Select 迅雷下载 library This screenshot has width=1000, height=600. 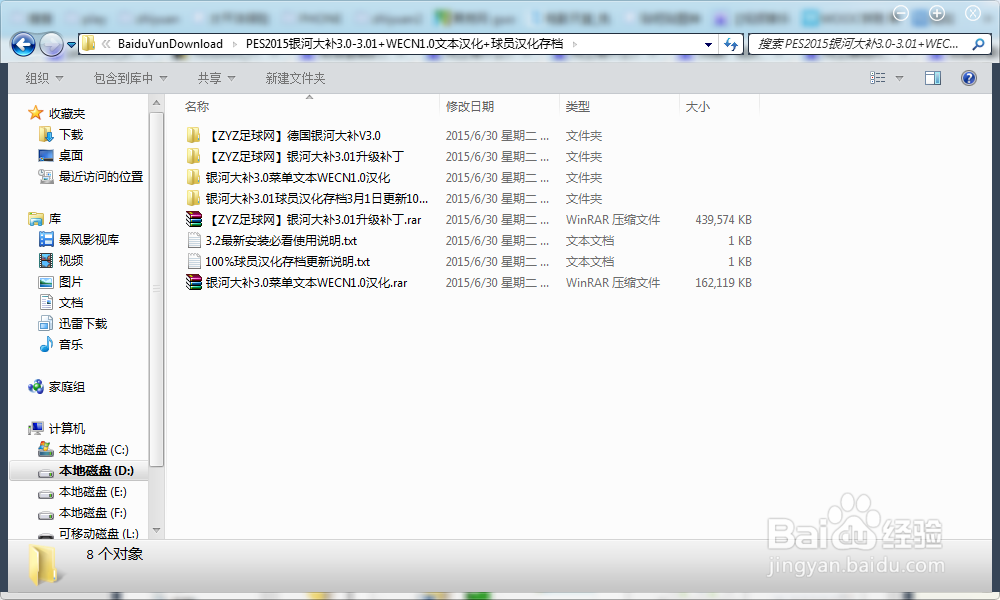pyautogui.click(x=83, y=323)
